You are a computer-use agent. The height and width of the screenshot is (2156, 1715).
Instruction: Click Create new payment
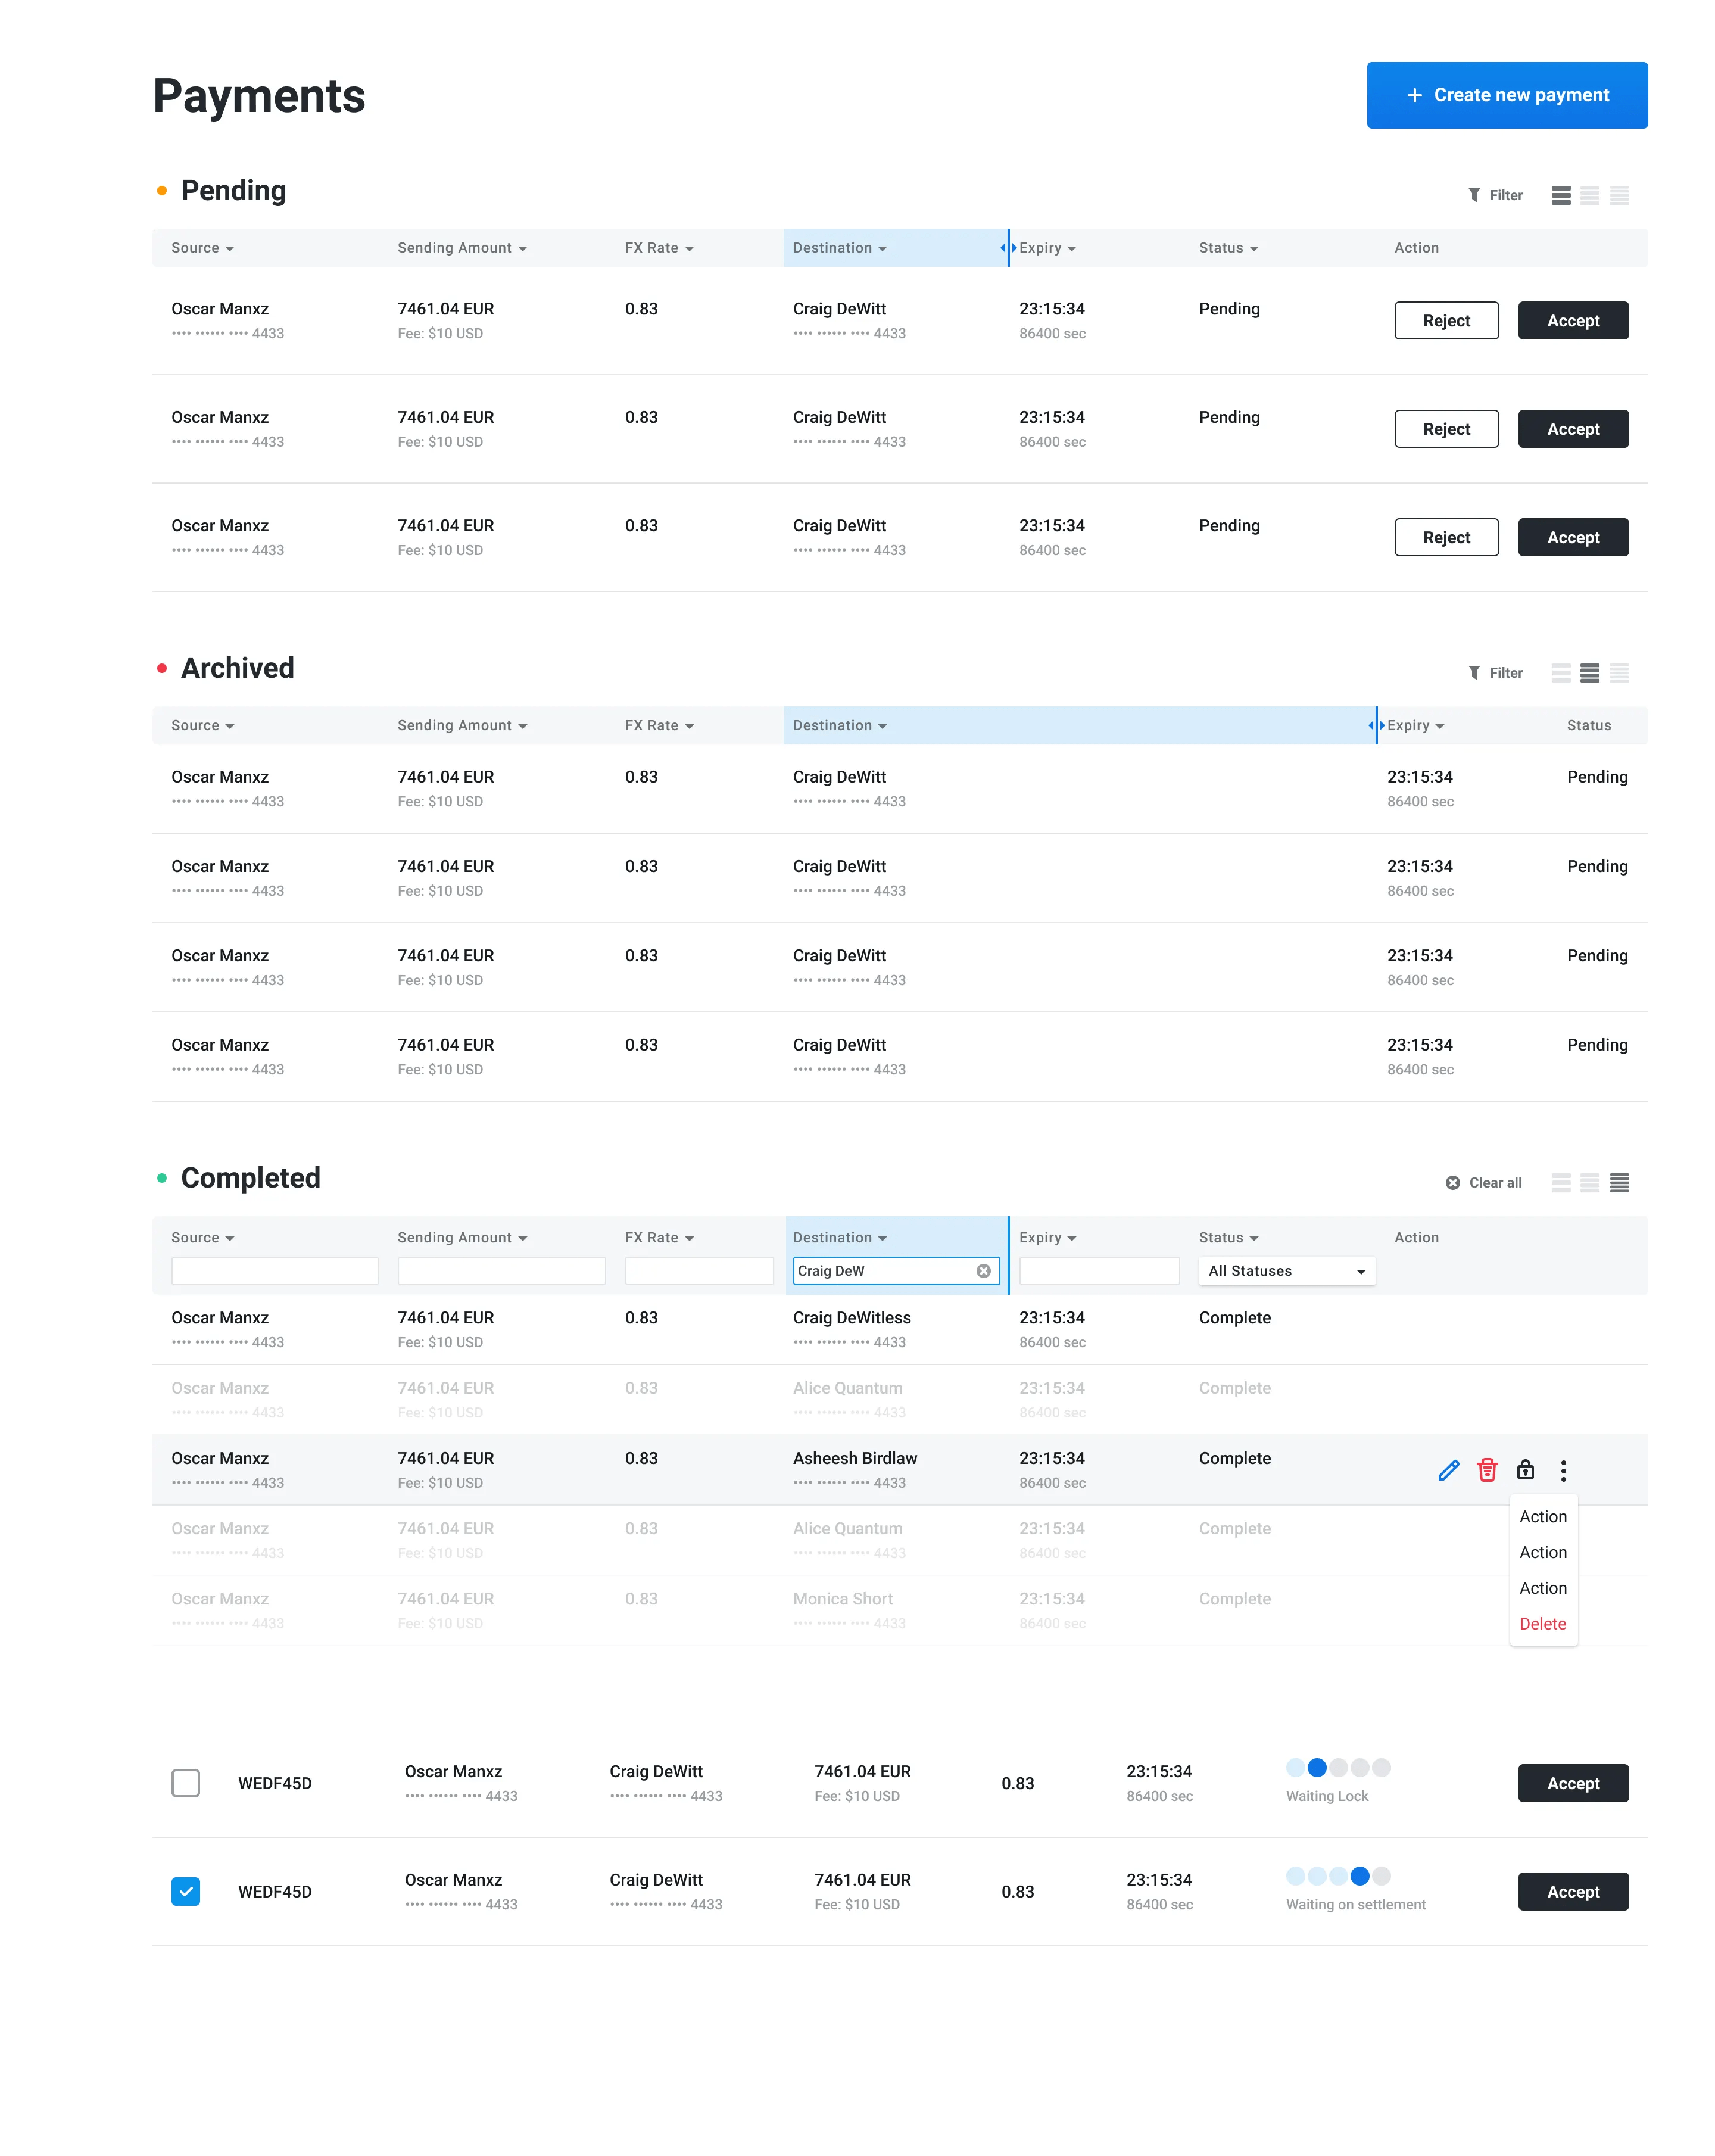pos(1506,95)
